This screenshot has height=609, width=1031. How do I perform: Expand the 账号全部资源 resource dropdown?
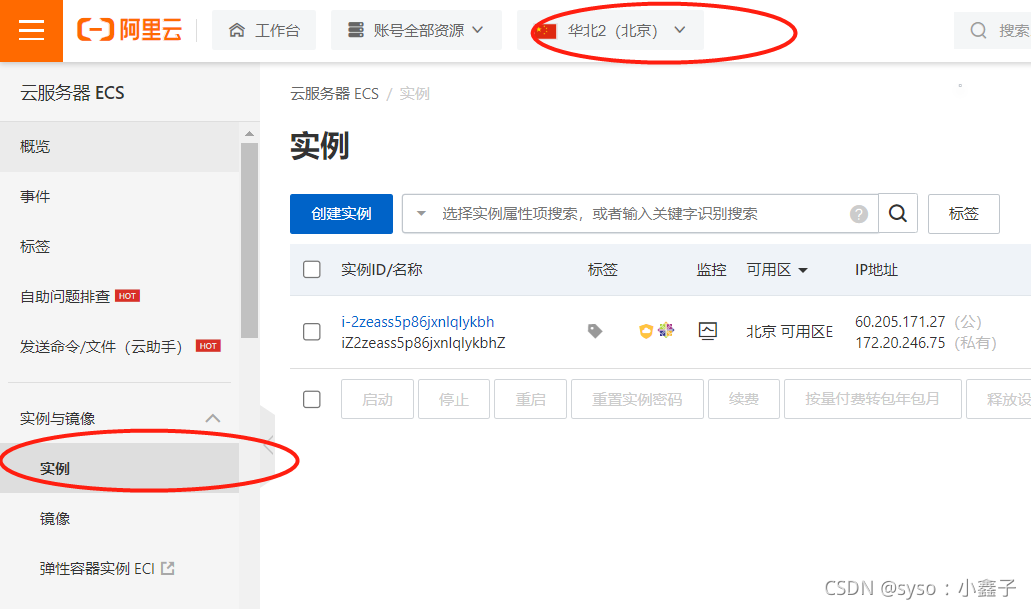(416, 30)
